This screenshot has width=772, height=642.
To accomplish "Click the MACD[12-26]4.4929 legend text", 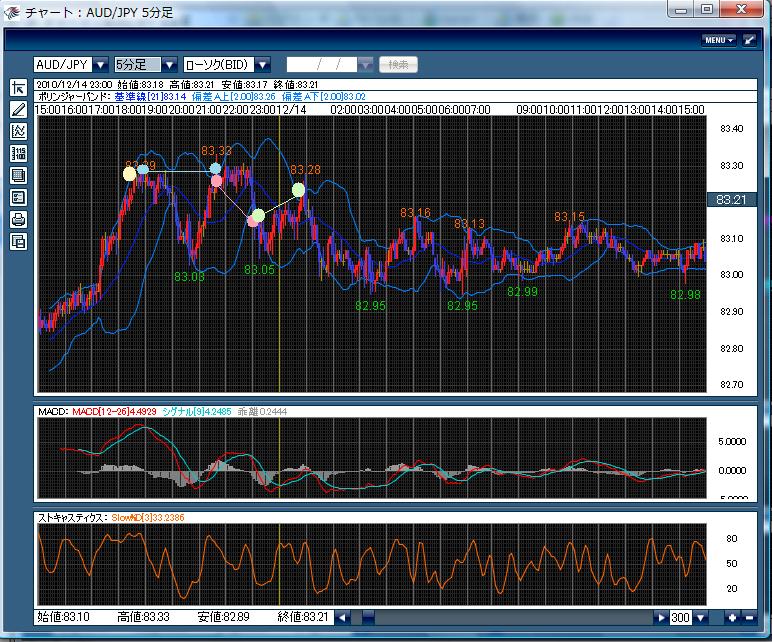I will pos(114,412).
